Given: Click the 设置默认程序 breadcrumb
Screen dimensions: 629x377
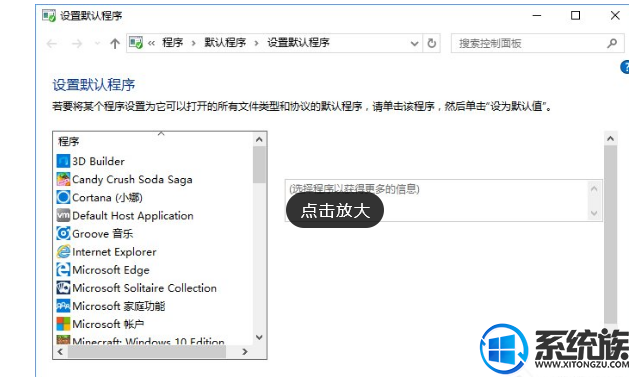Looking at the screenshot, I should 298,43.
